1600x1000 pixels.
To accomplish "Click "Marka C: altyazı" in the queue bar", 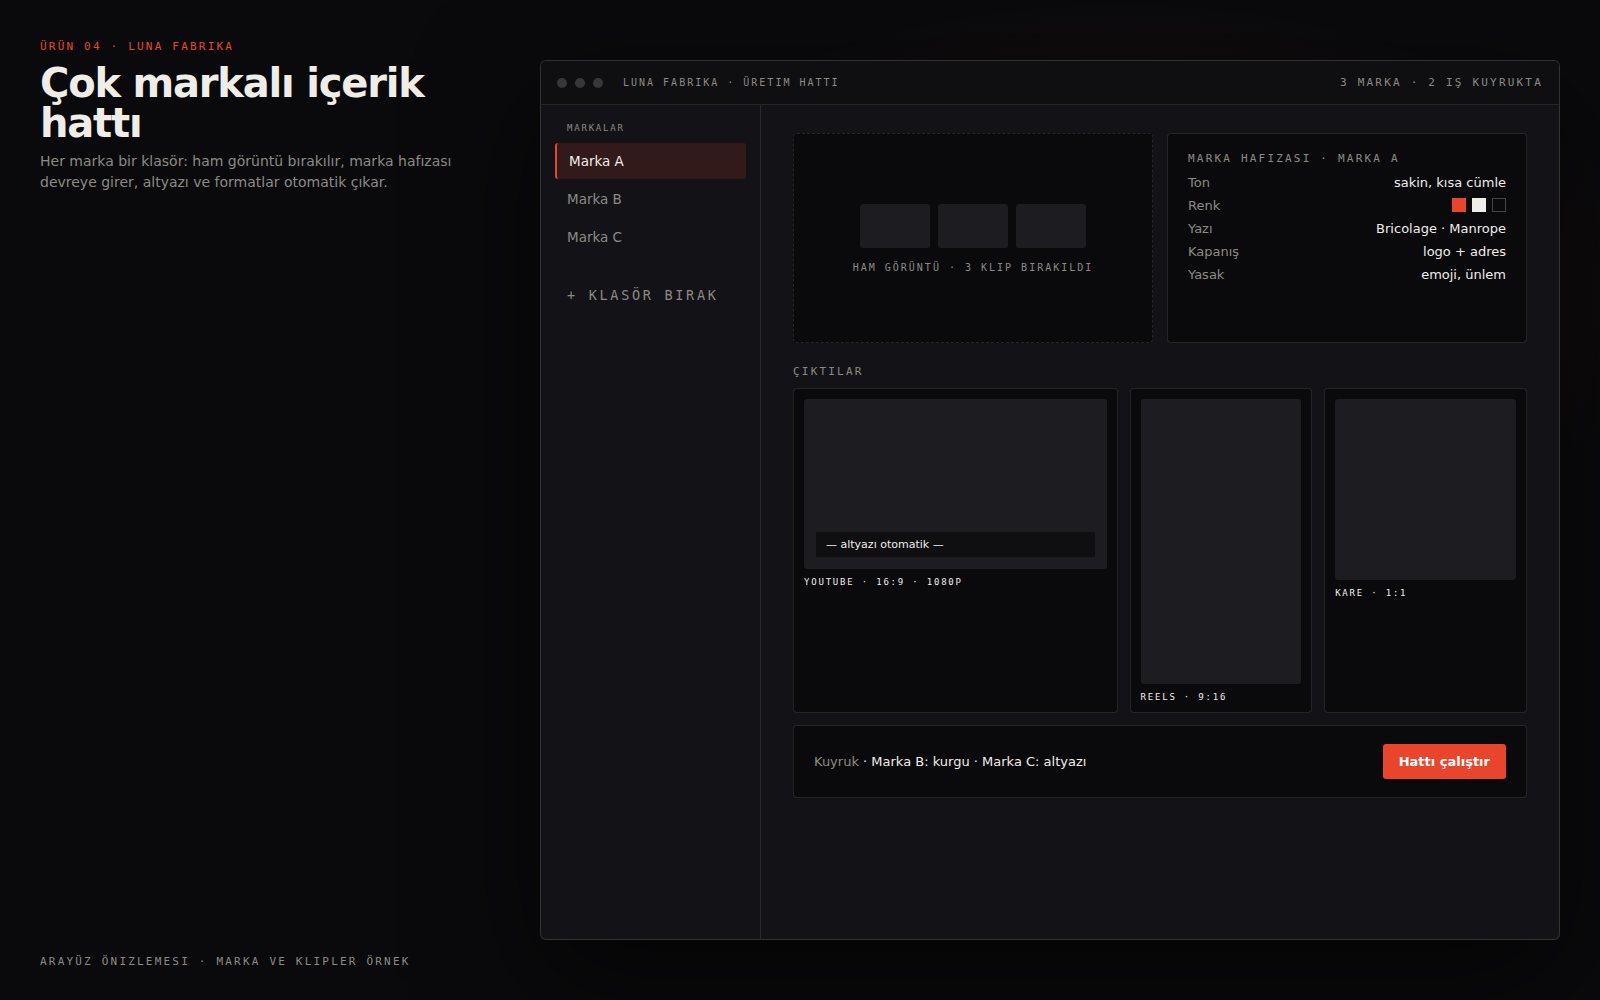I will [x=1034, y=761].
